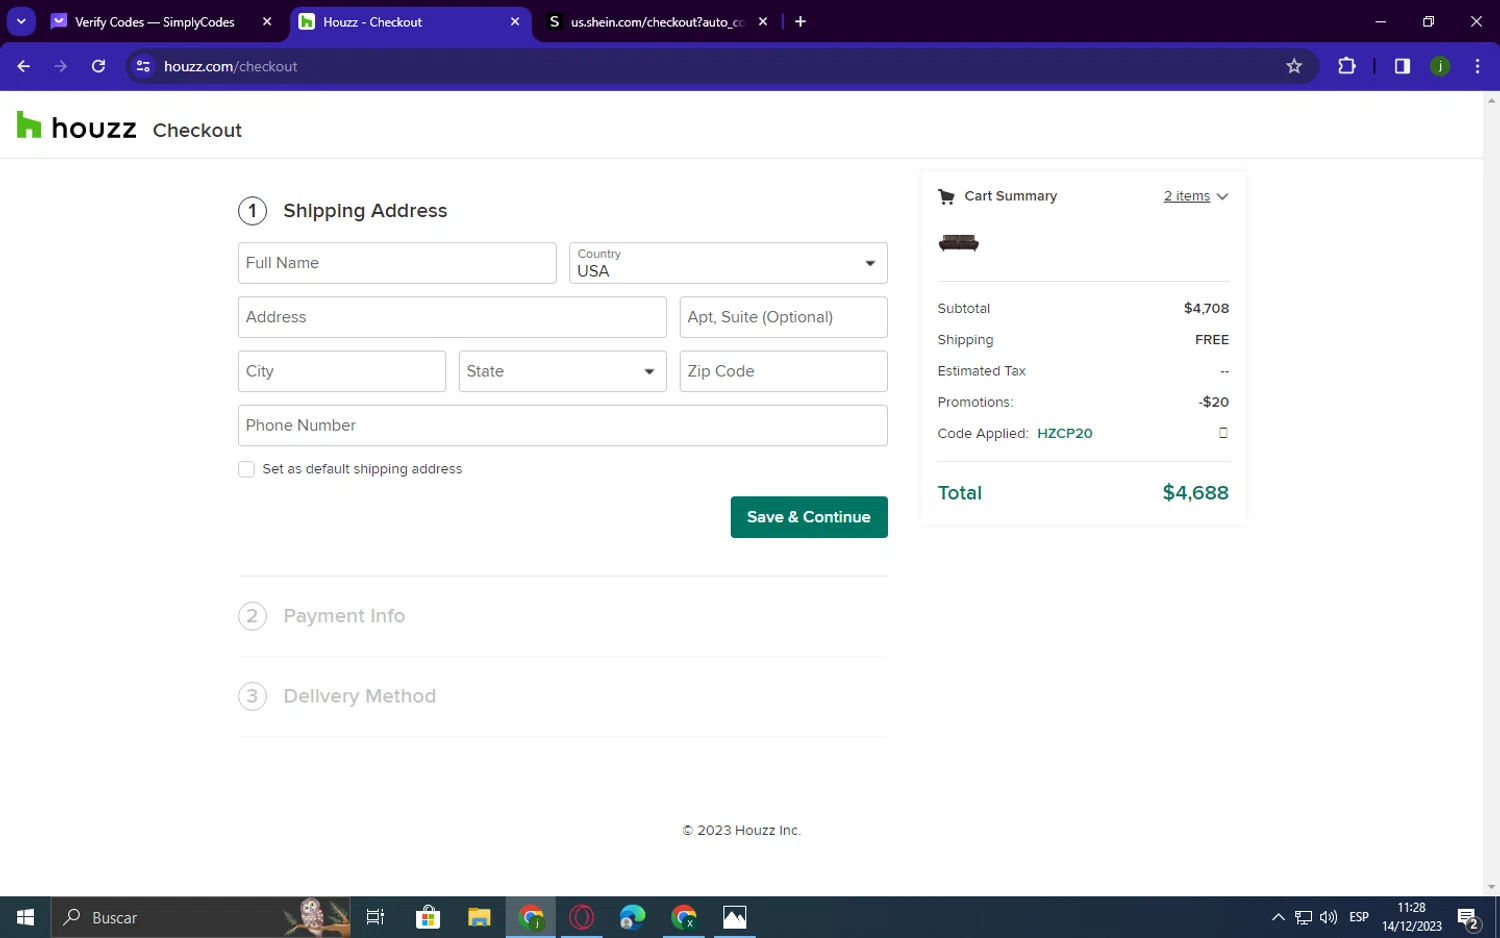Open the tab search dropdown
The height and width of the screenshot is (938, 1500).
[21, 21]
